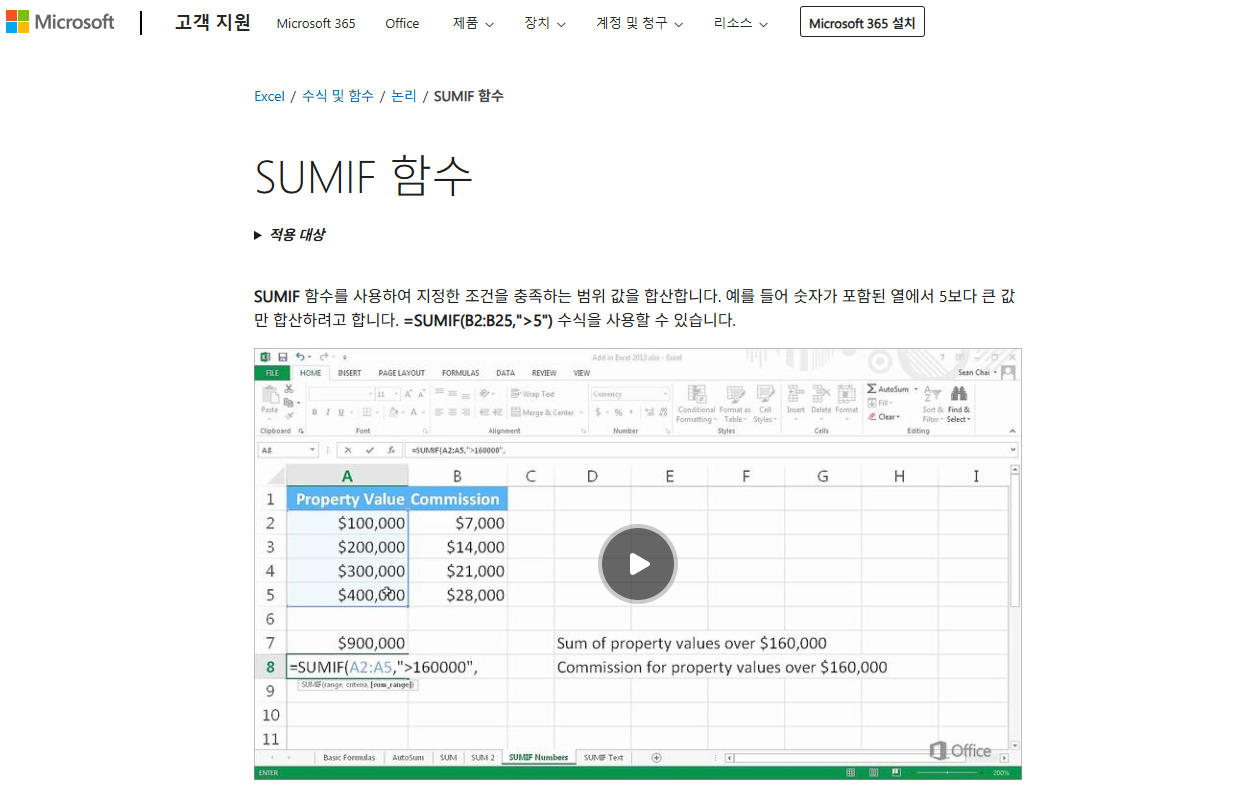
Task: Click Cut scissors icon in Excel ribbon
Action: click(x=288, y=389)
